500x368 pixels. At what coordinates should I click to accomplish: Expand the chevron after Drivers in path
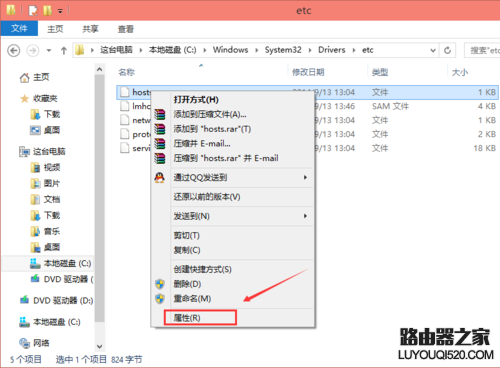(354, 50)
